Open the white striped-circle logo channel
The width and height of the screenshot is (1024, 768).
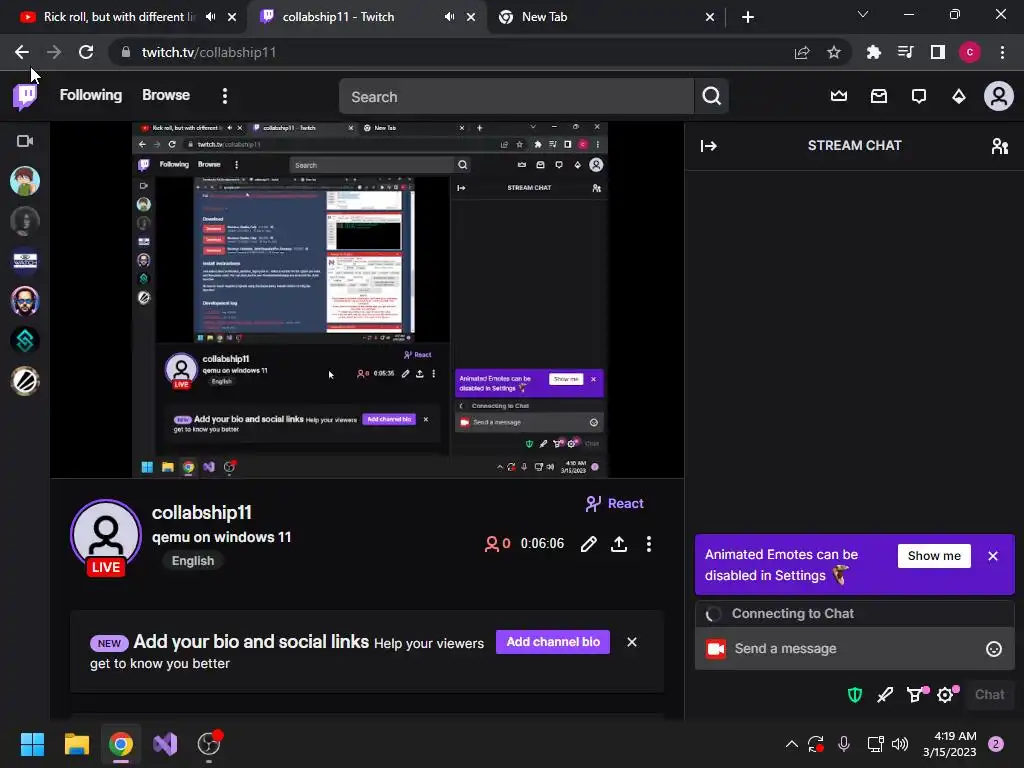25,381
